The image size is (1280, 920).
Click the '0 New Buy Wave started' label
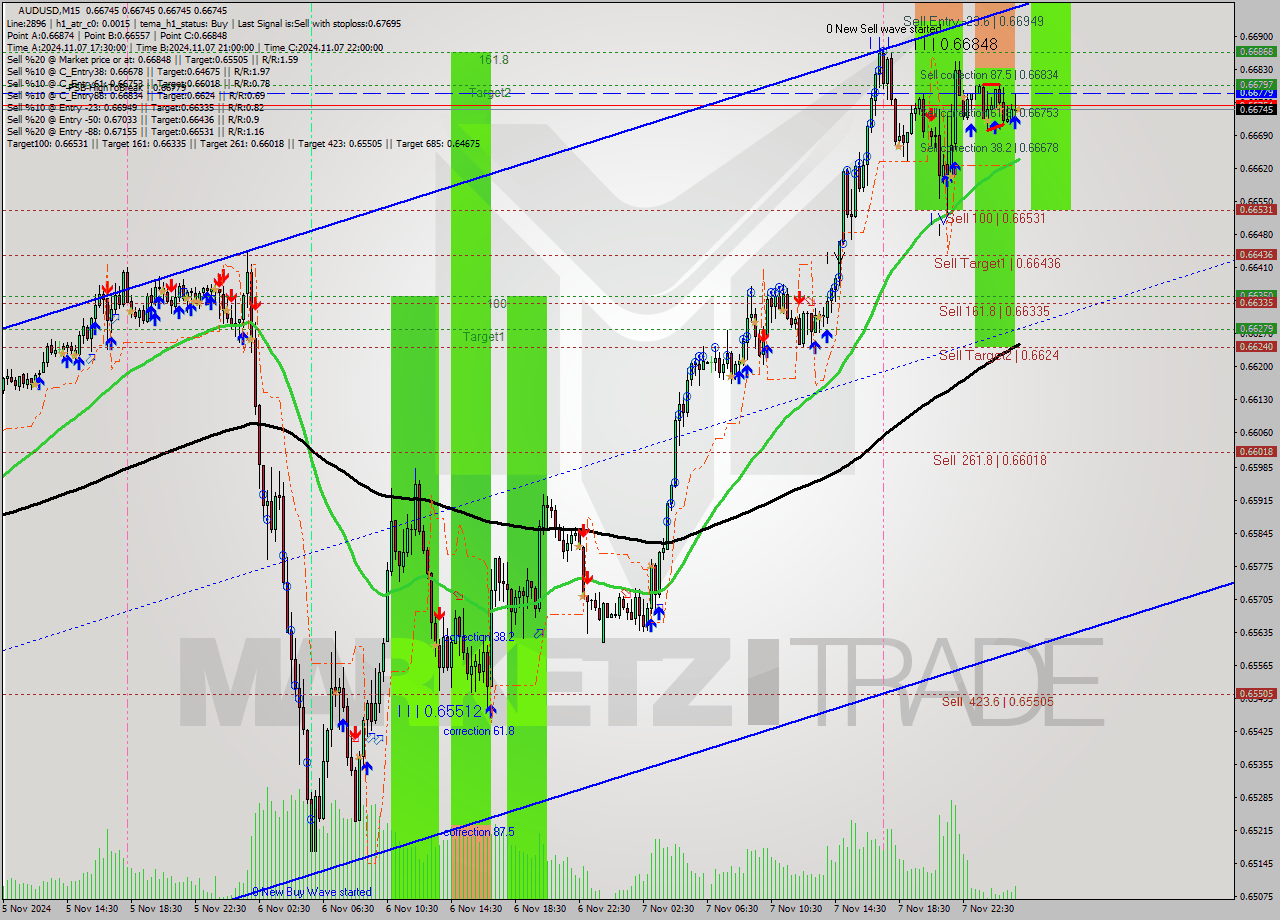311,892
